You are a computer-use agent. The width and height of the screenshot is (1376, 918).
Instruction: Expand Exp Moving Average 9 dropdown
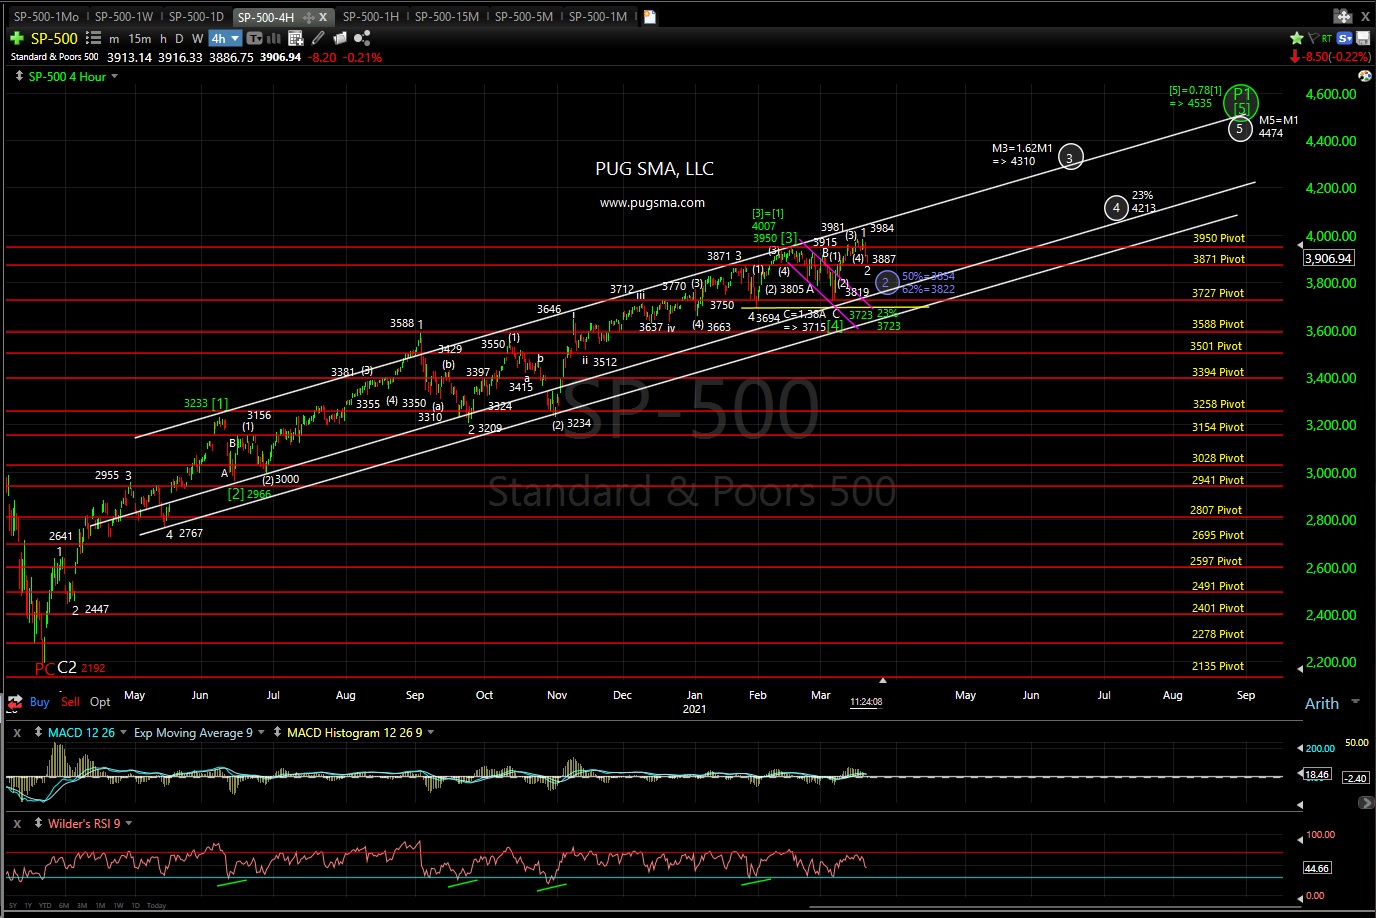261,733
